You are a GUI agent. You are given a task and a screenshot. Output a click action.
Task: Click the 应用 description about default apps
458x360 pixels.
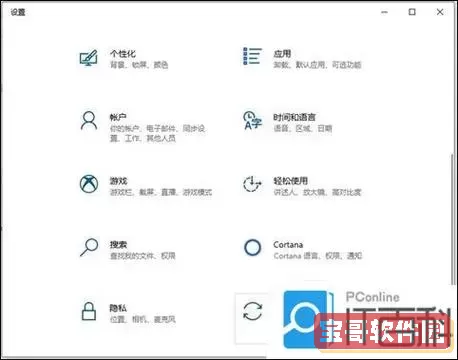point(317,65)
